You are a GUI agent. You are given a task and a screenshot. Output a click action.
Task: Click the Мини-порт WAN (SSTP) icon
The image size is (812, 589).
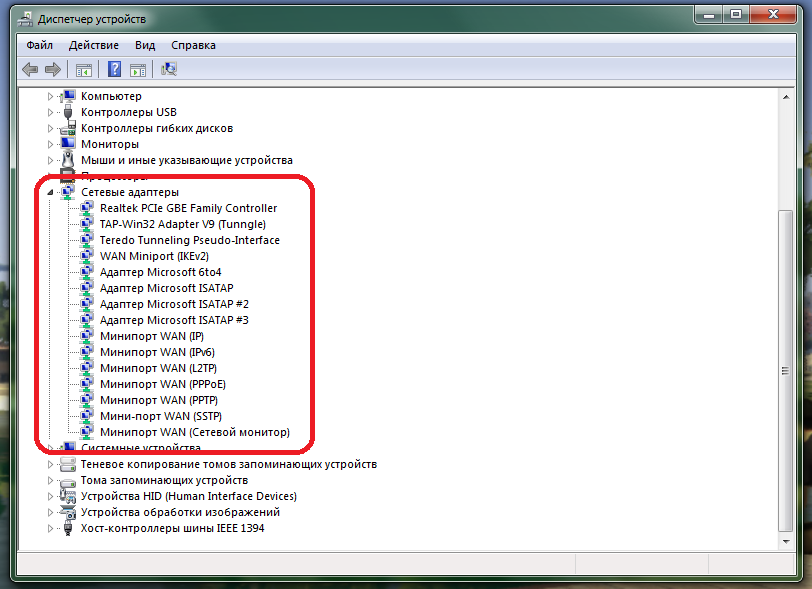[x=87, y=416]
